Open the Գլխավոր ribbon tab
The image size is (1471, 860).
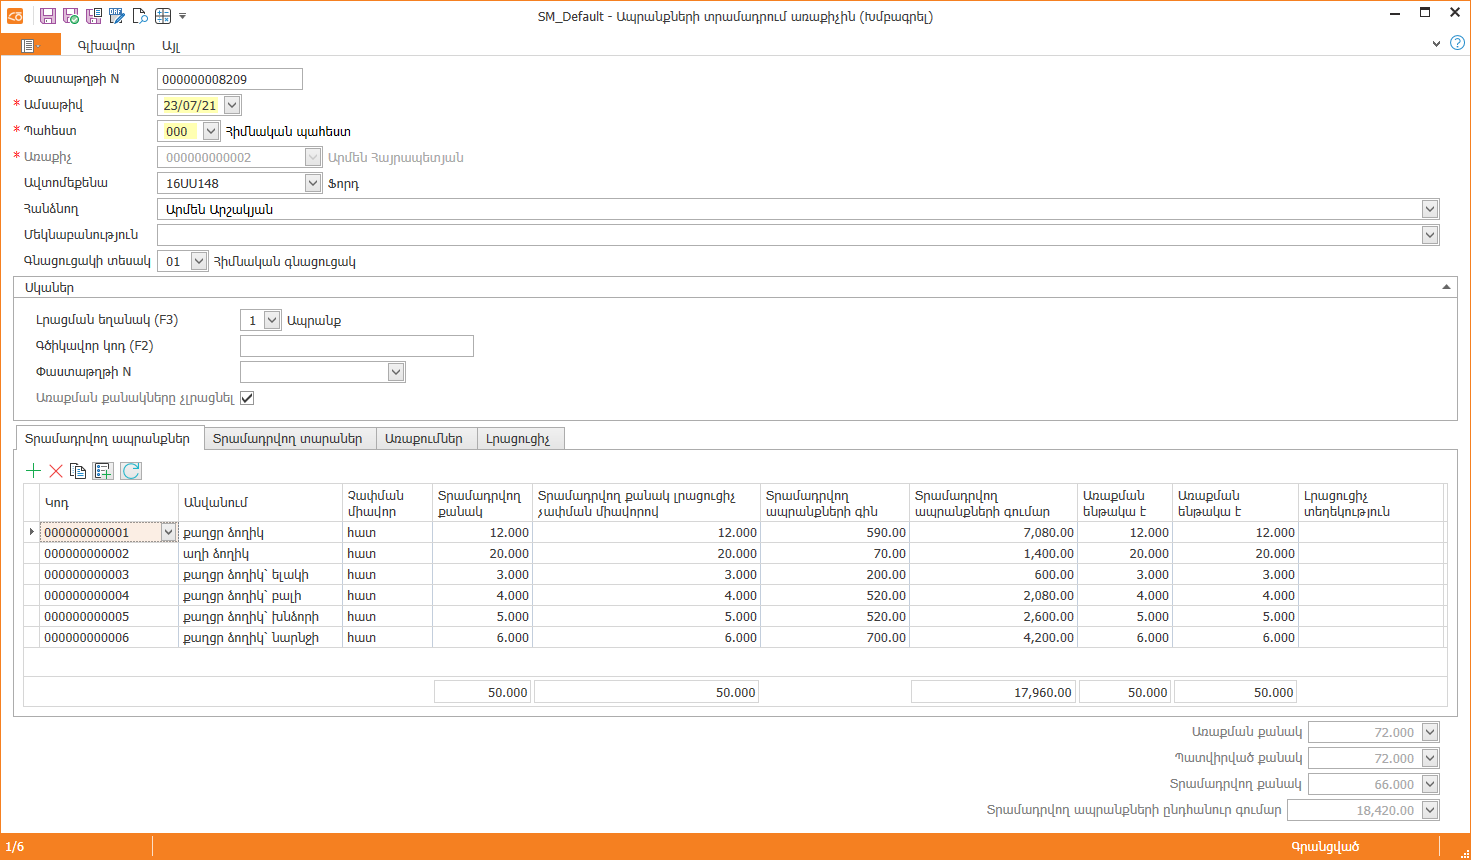pyautogui.click(x=106, y=46)
